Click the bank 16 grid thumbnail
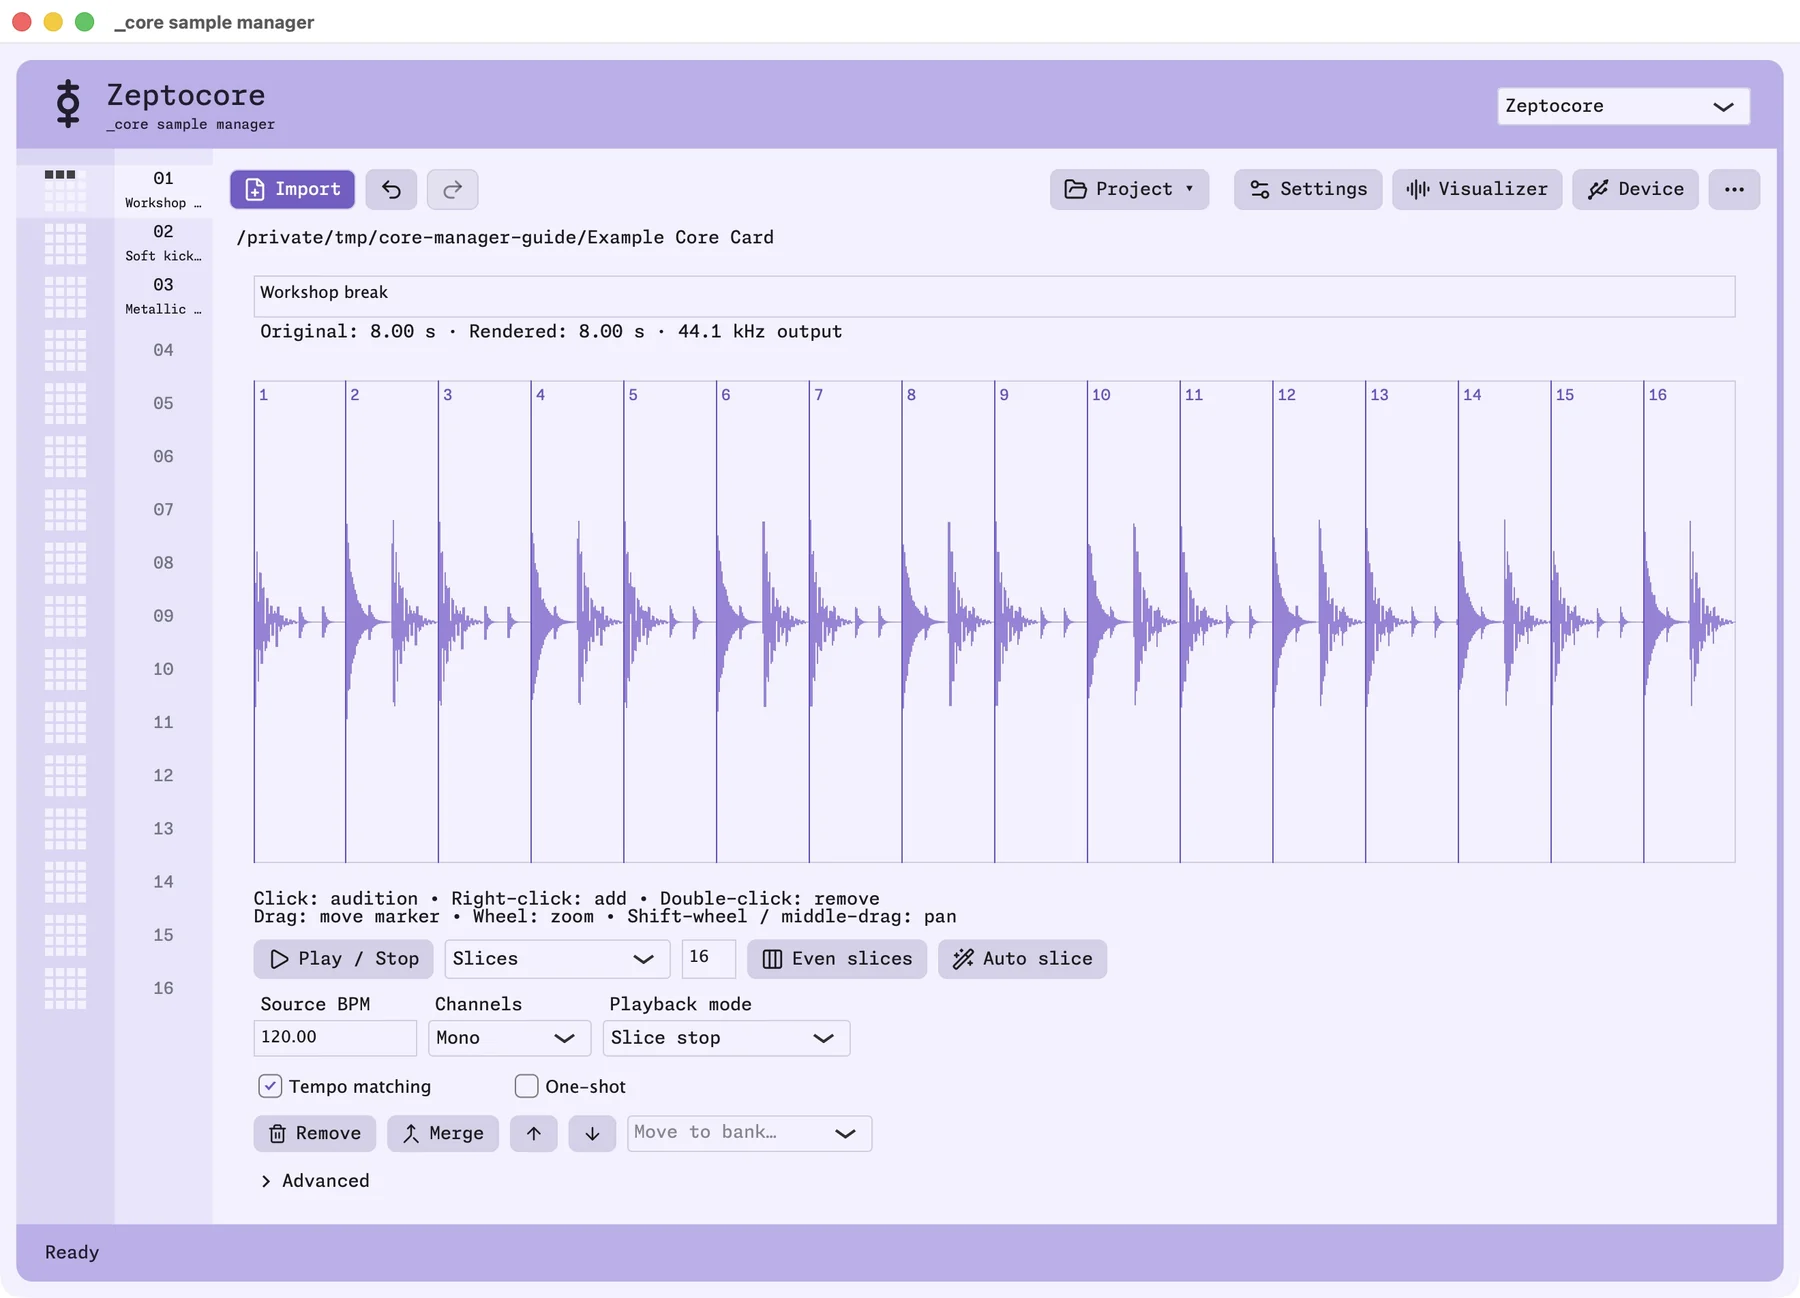 pyautogui.click(x=65, y=988)
